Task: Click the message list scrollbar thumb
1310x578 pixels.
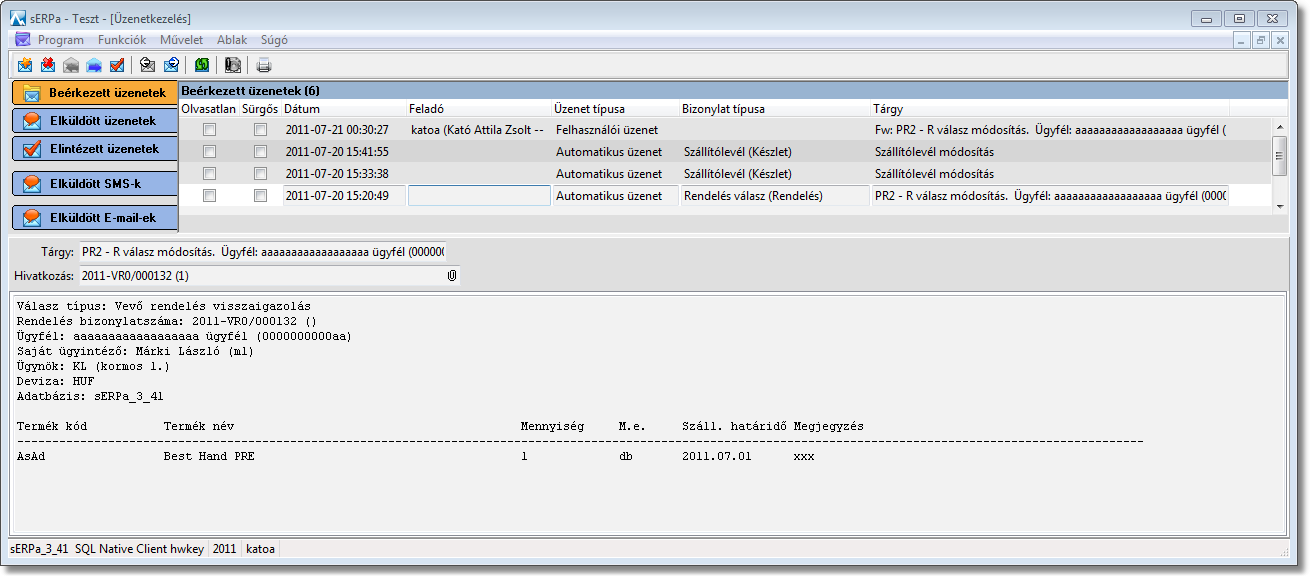Action: click(1279, 155)
